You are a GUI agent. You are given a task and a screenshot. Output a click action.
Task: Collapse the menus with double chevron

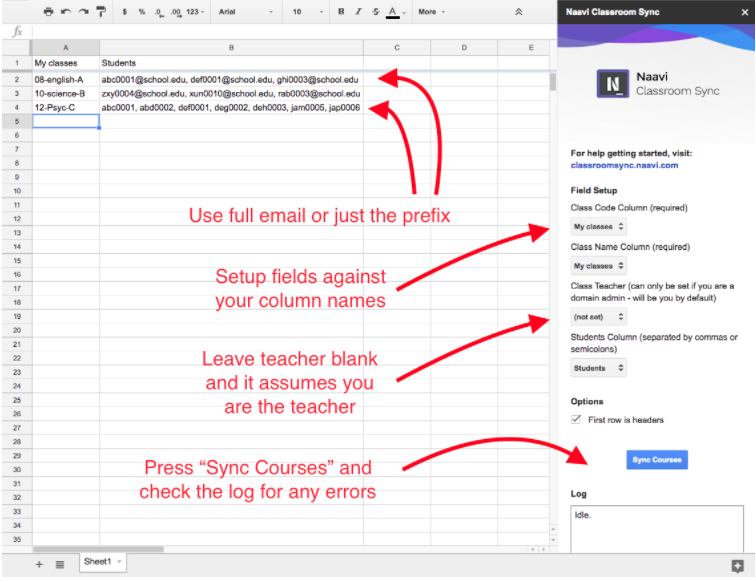pyautogui.click(x=519, y=12)
